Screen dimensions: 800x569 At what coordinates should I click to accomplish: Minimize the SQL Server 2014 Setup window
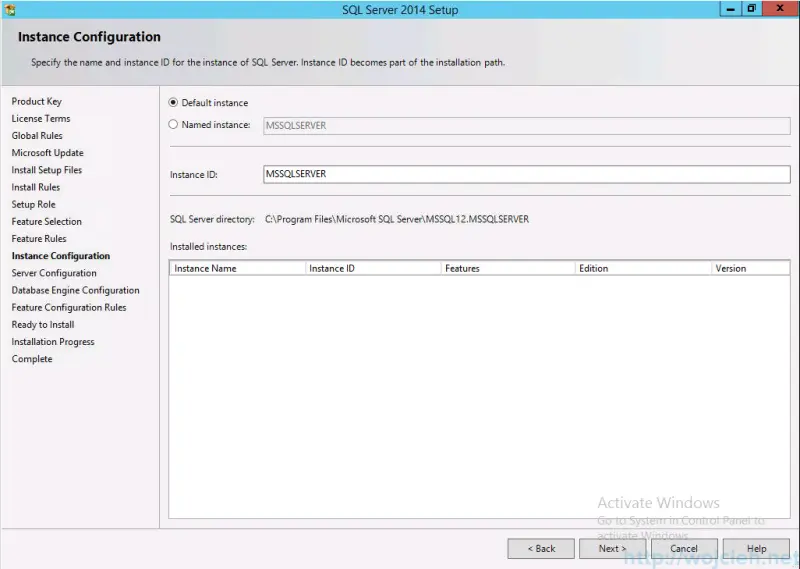point(731,9)
